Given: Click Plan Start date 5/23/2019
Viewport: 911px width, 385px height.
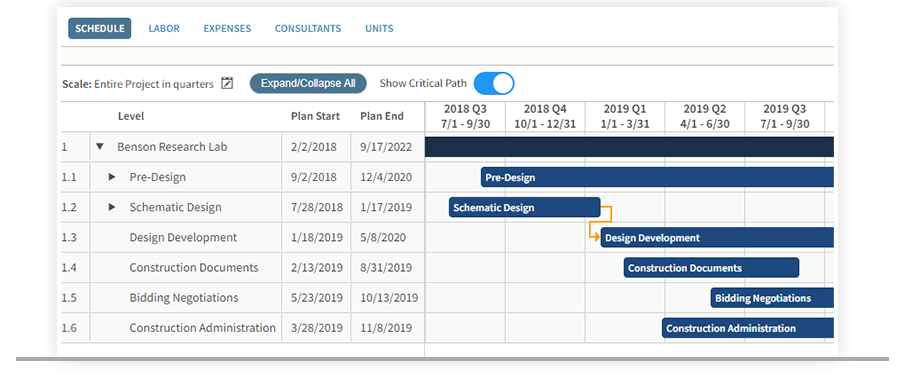Looking at the screenshot, I should coord(317,298).
